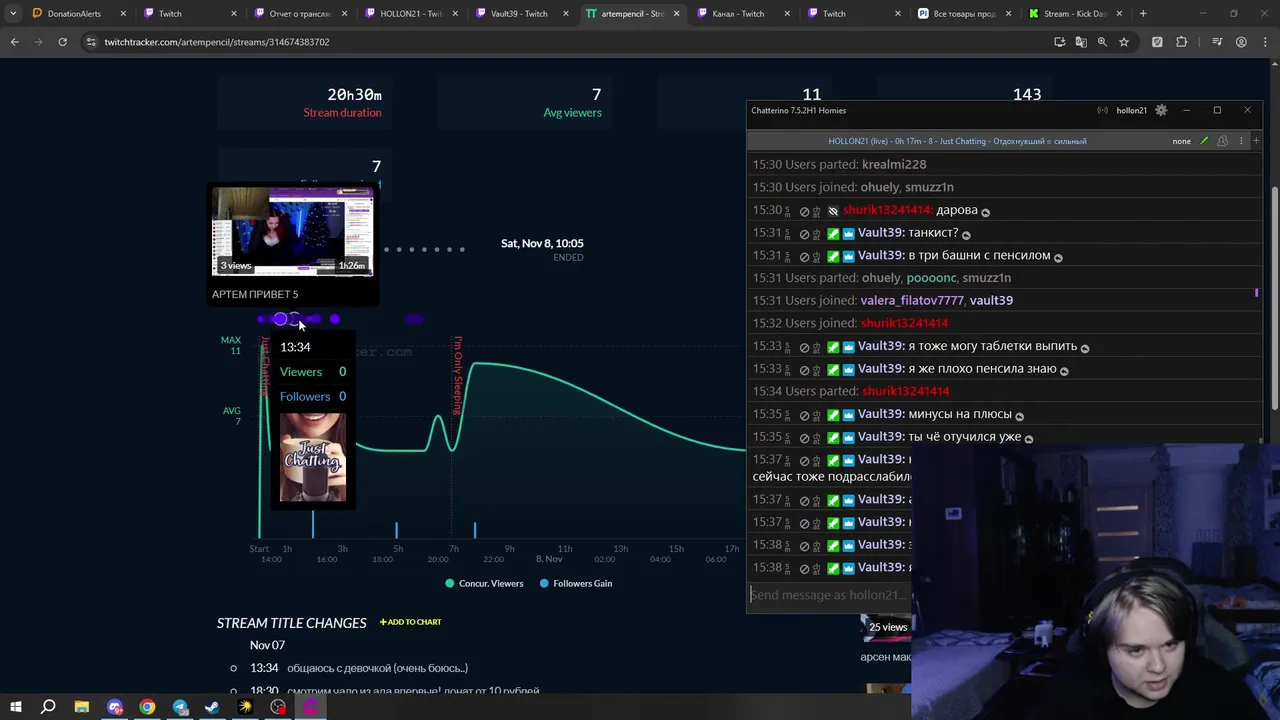
Task: Click 'Send message as hollon21' input field
Action: point(830,595)
